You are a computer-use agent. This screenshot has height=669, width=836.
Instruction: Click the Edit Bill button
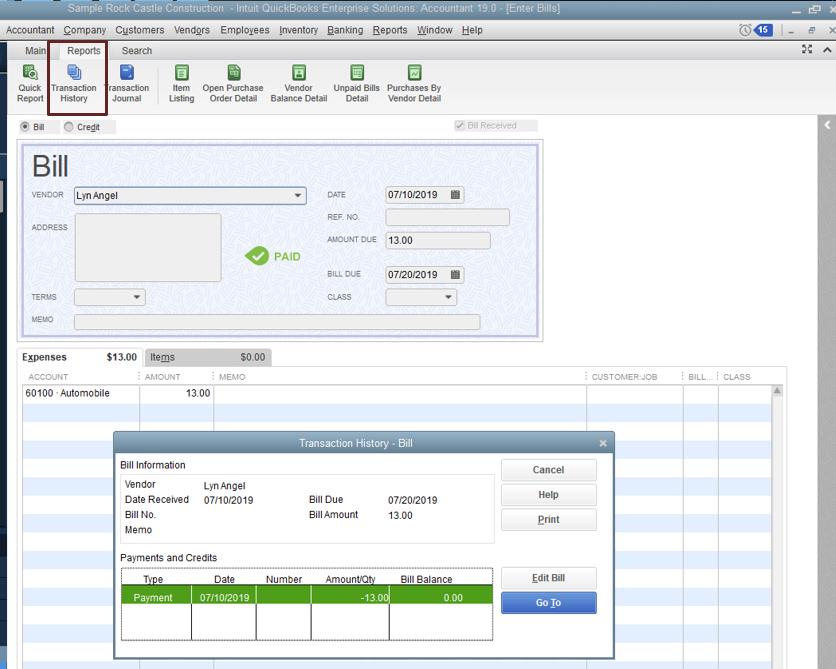click(548, 578)
